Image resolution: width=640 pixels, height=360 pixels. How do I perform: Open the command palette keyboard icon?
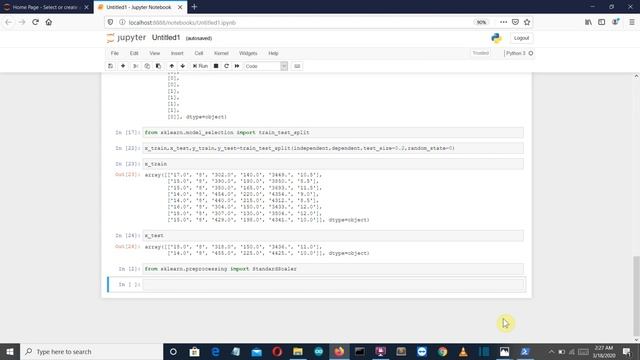coord(297,66)
